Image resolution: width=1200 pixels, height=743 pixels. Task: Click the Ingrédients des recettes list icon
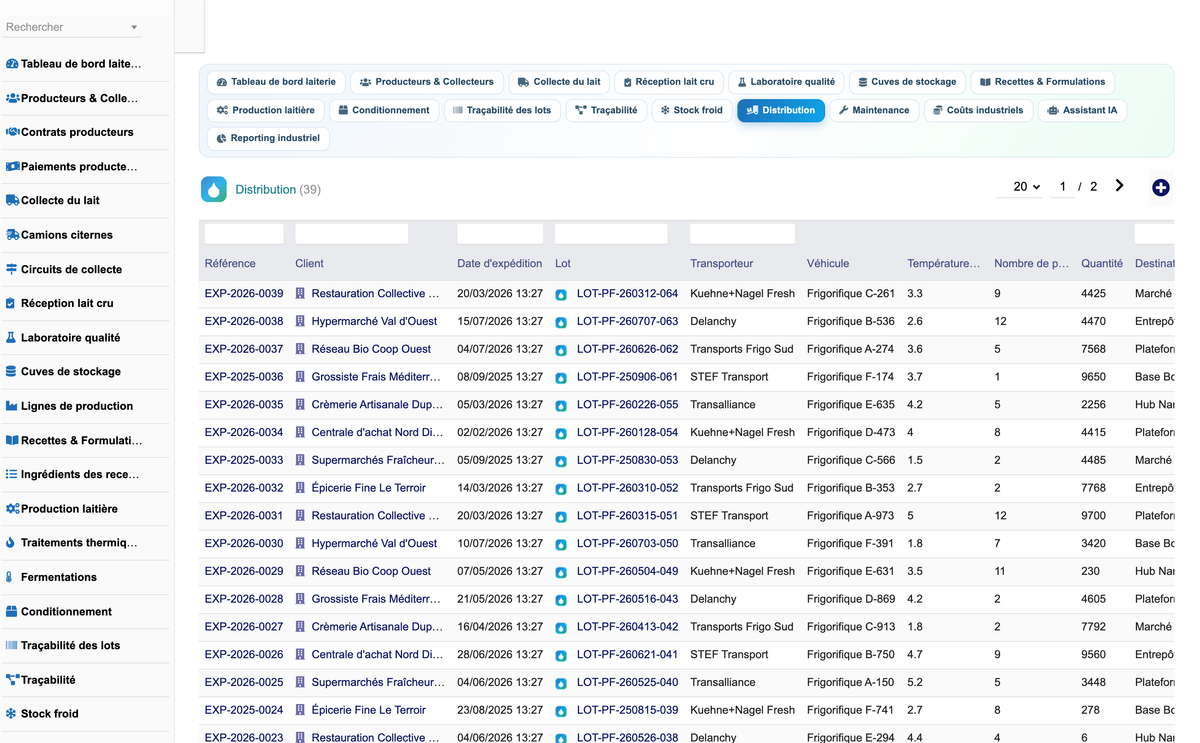tap(12, 474)
